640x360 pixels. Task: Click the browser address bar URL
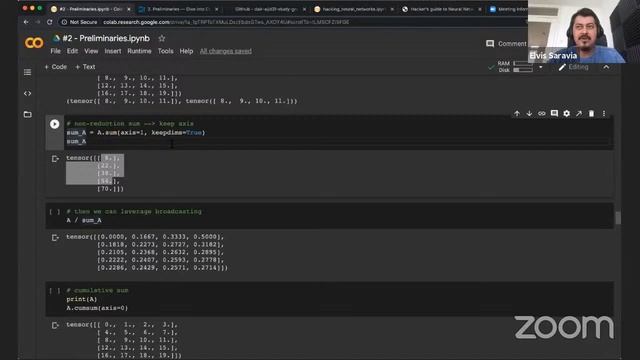227,22
